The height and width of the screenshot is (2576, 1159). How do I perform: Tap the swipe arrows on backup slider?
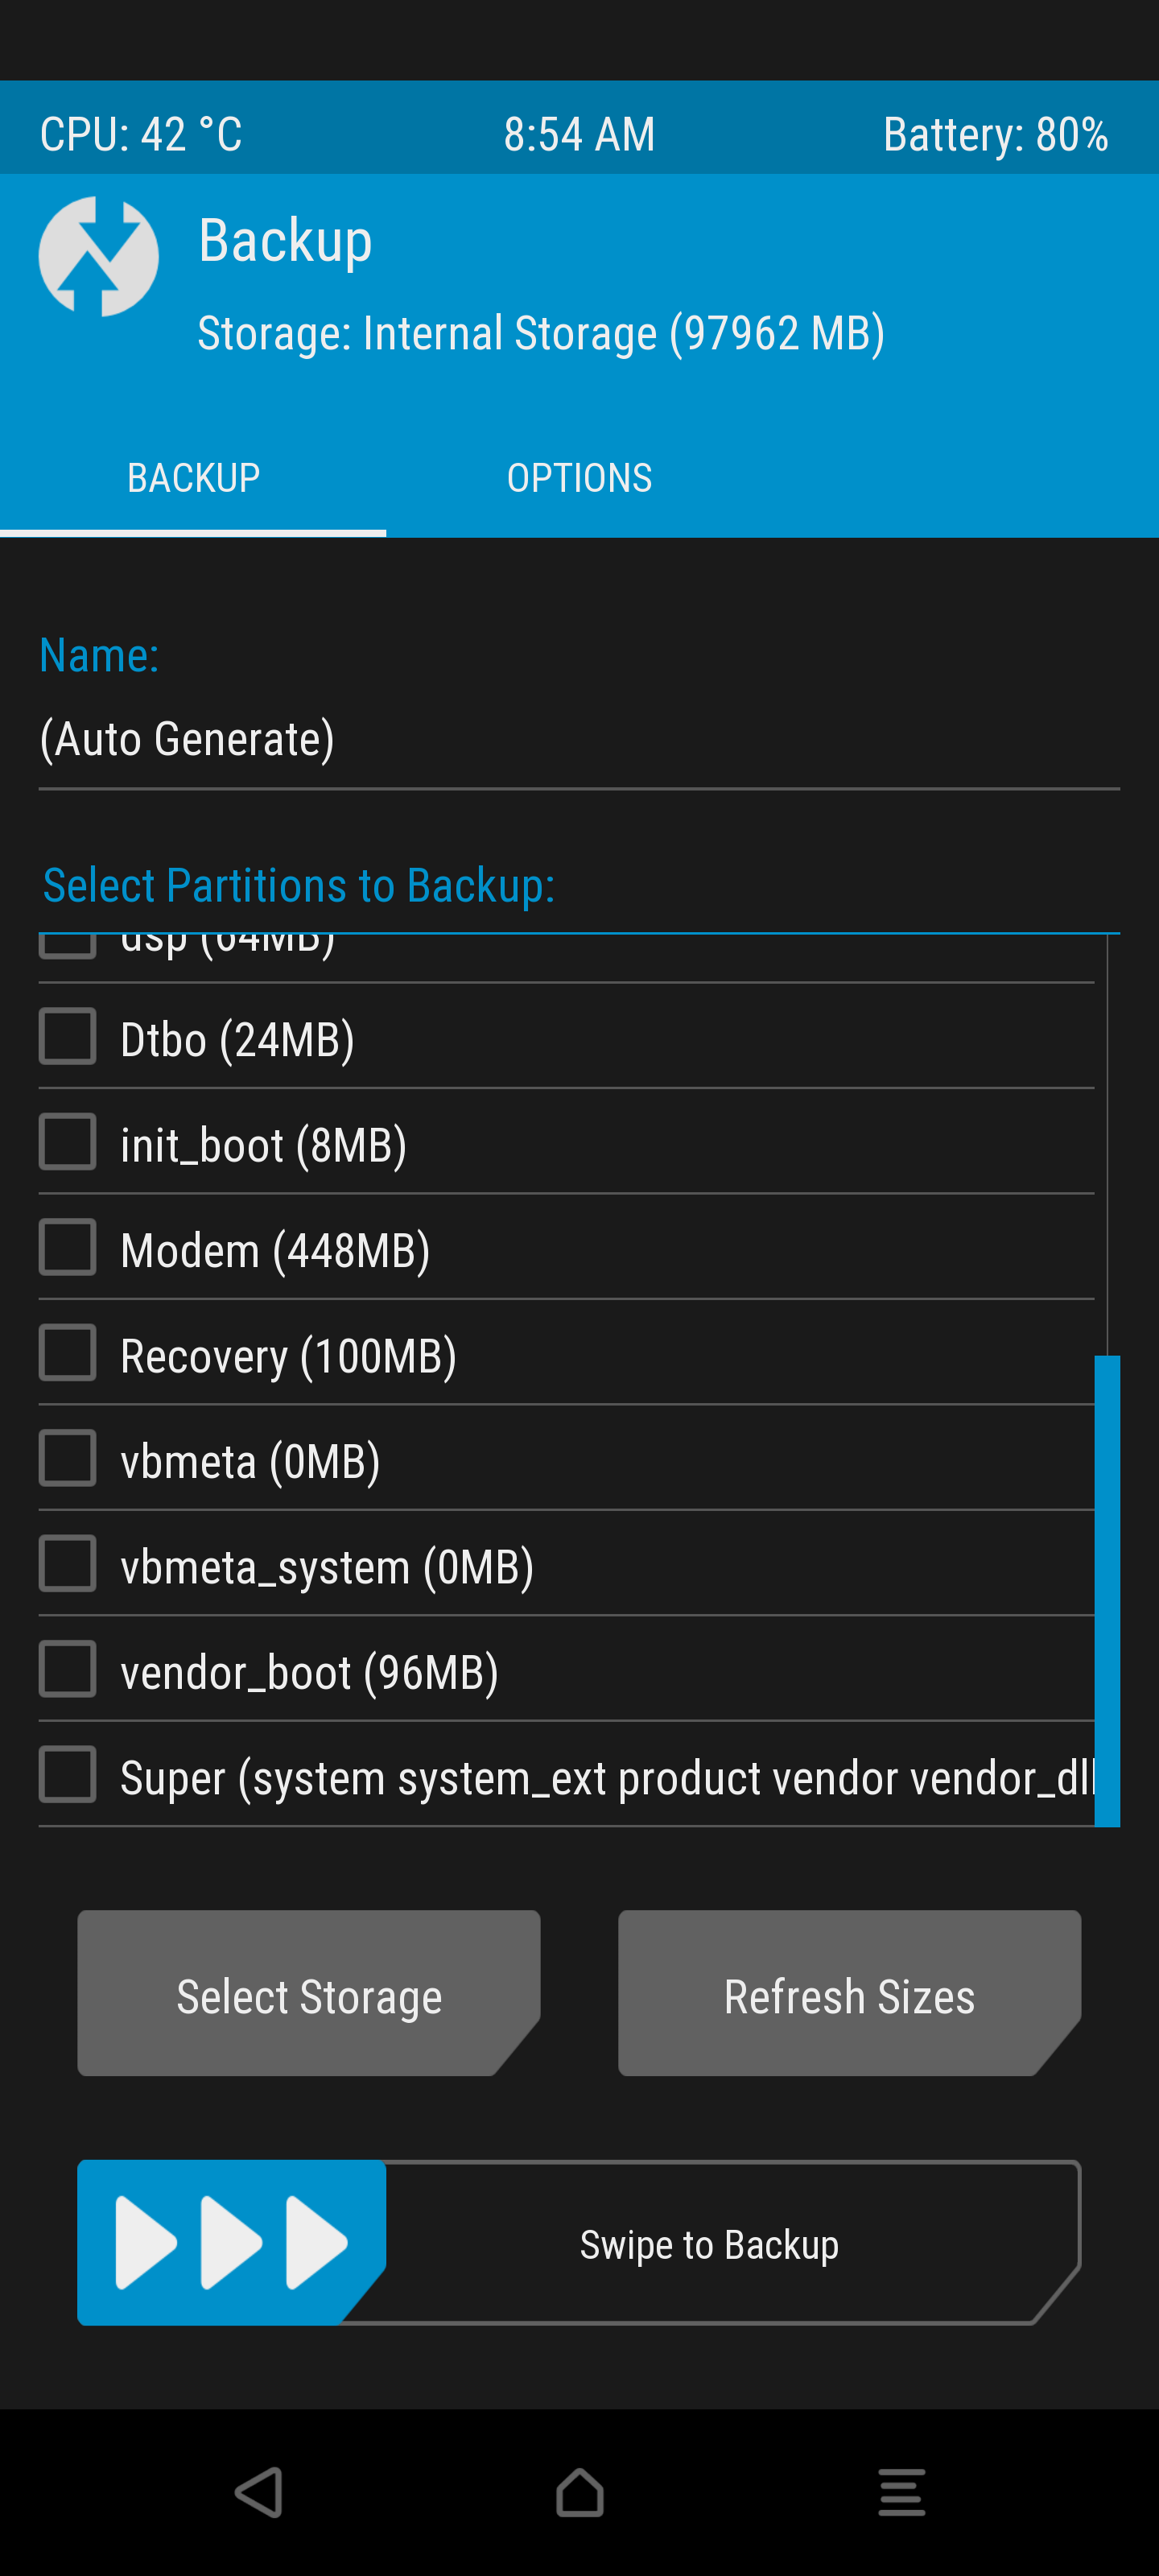click(x=231, y=2242)
